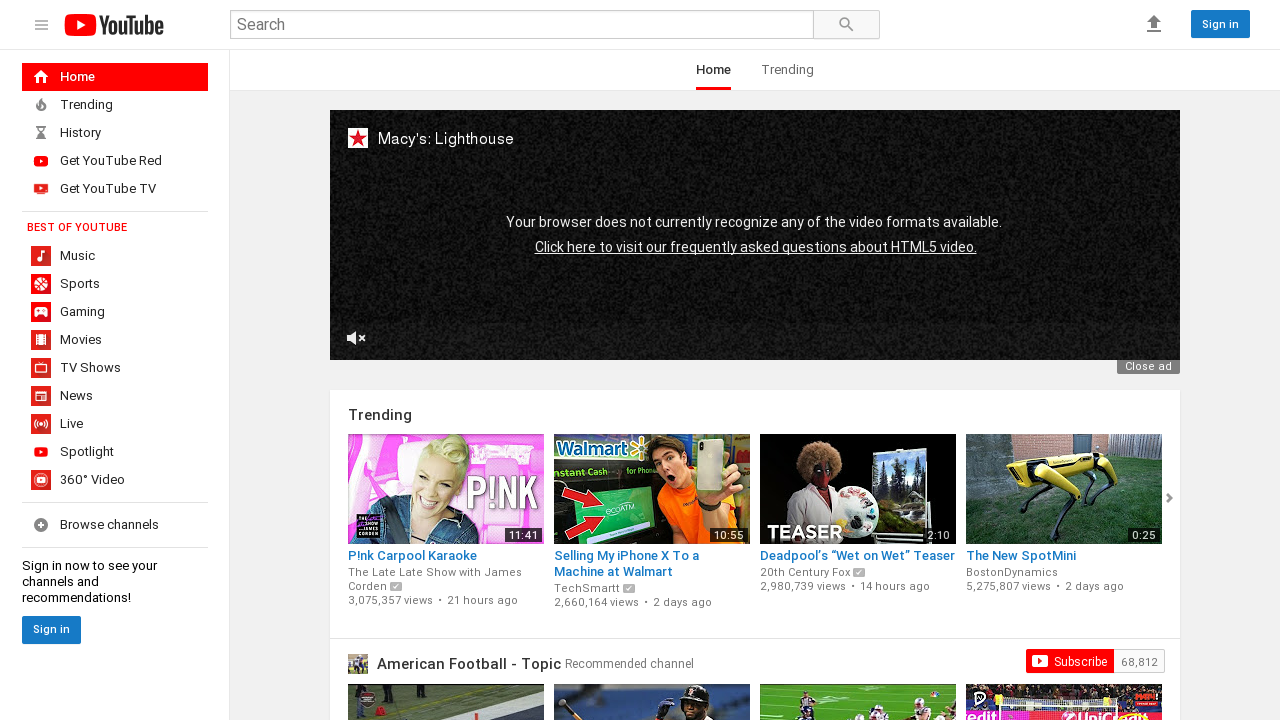Unmute the ad video speaker

point(356,338)
